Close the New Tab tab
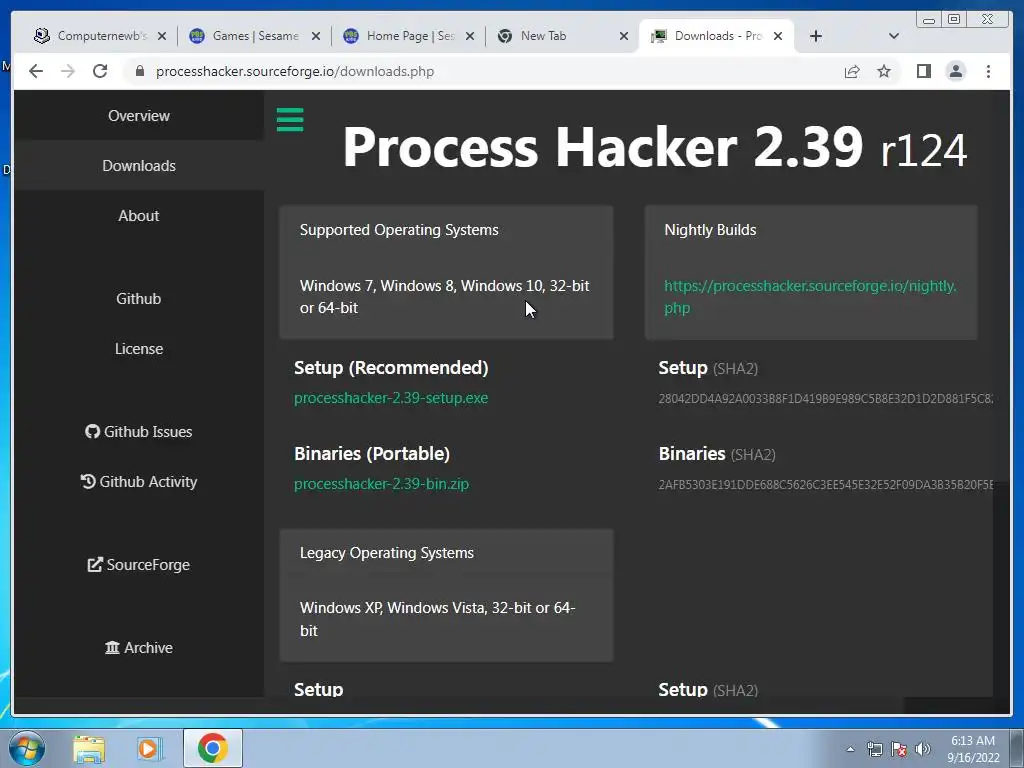The width and height of the screenshot is (1024, 768). click(x=624, y=36)
